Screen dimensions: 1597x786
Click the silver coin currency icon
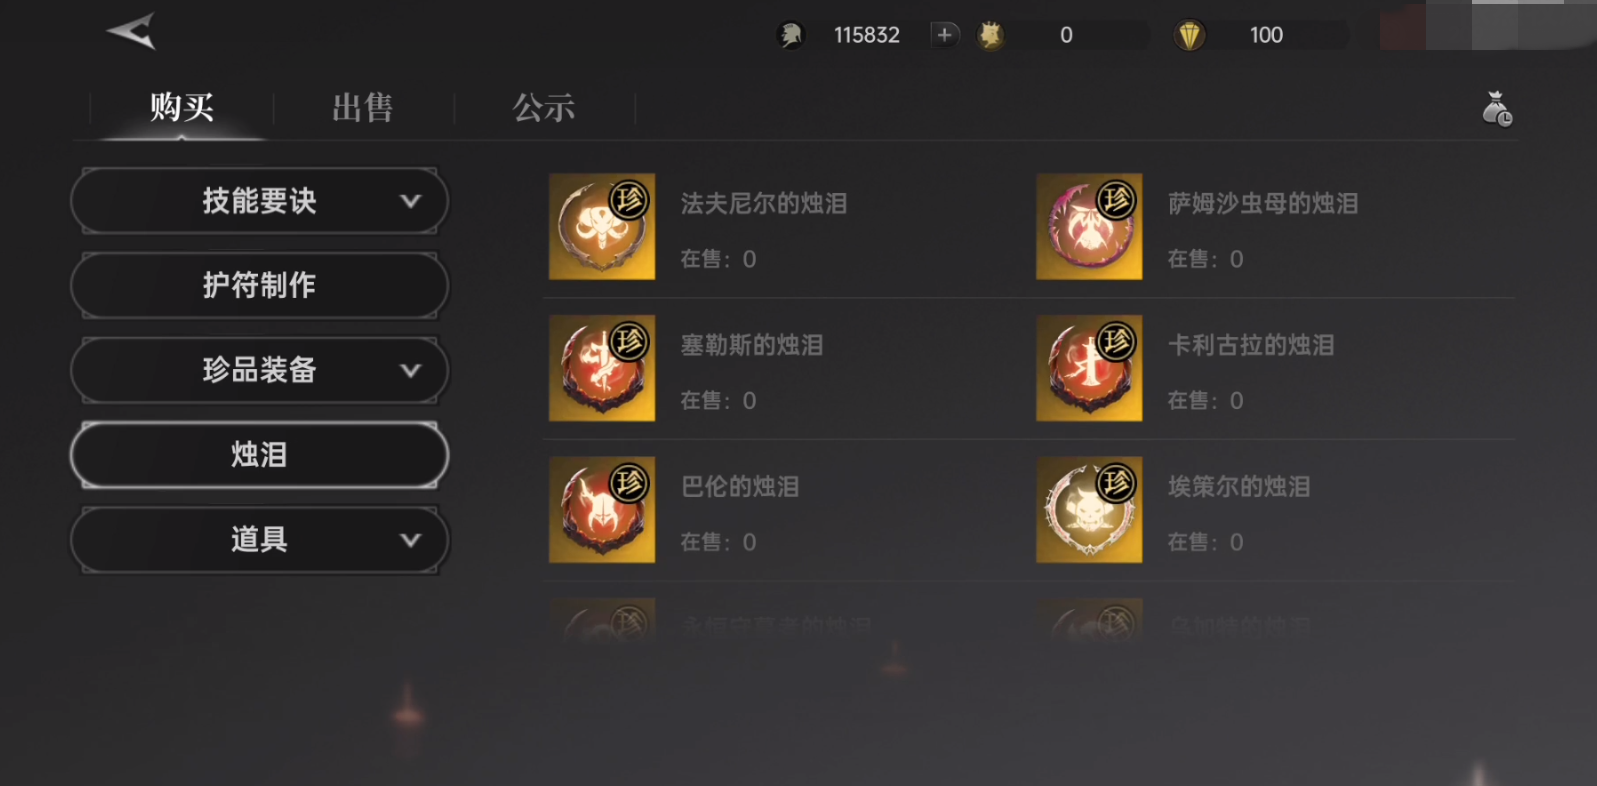pos(791,36)
